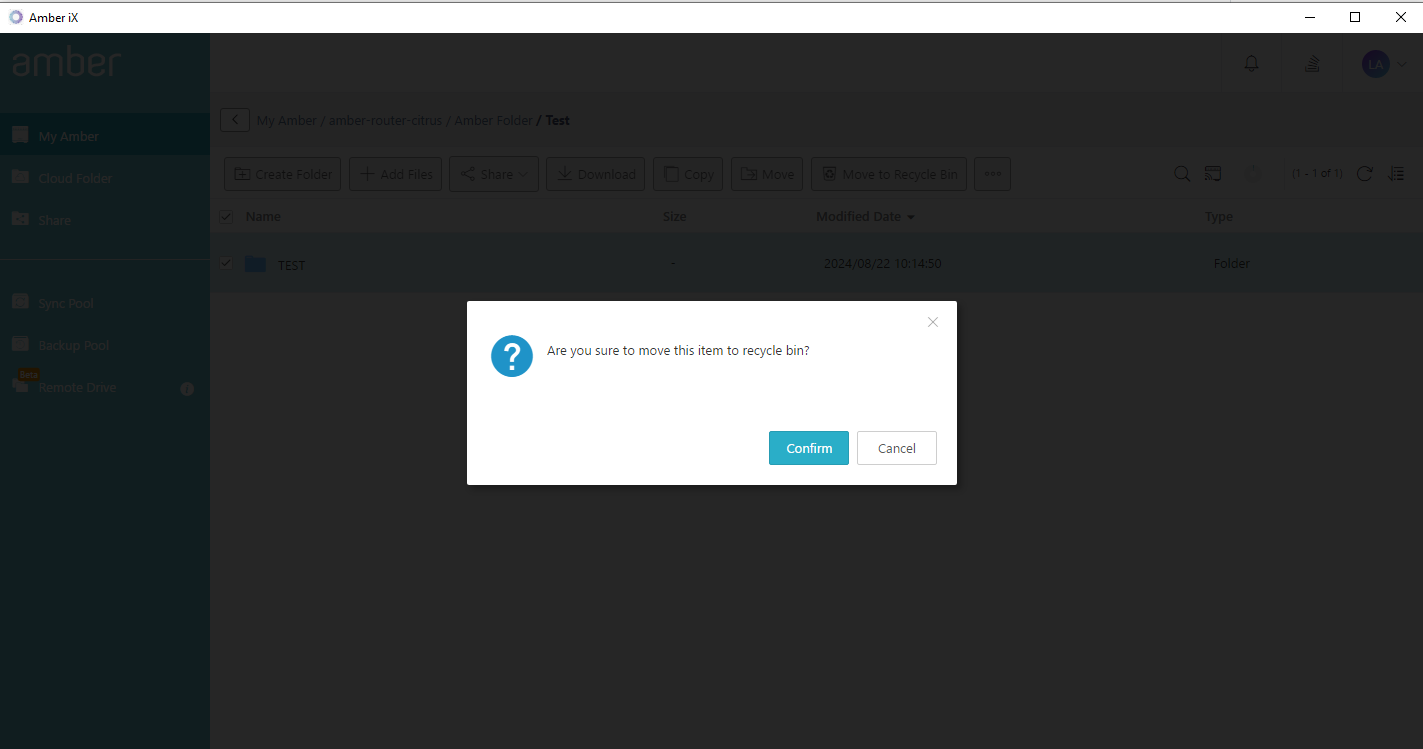Click the blue question mark dialog icon
This screenshot has width=1423, height=749.
pos(511,356)
